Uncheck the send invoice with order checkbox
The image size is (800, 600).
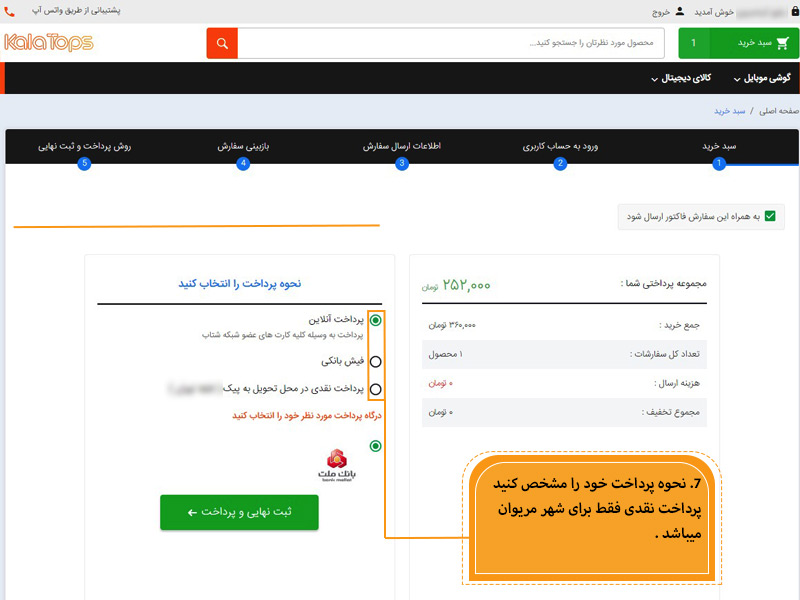(770, 216)
